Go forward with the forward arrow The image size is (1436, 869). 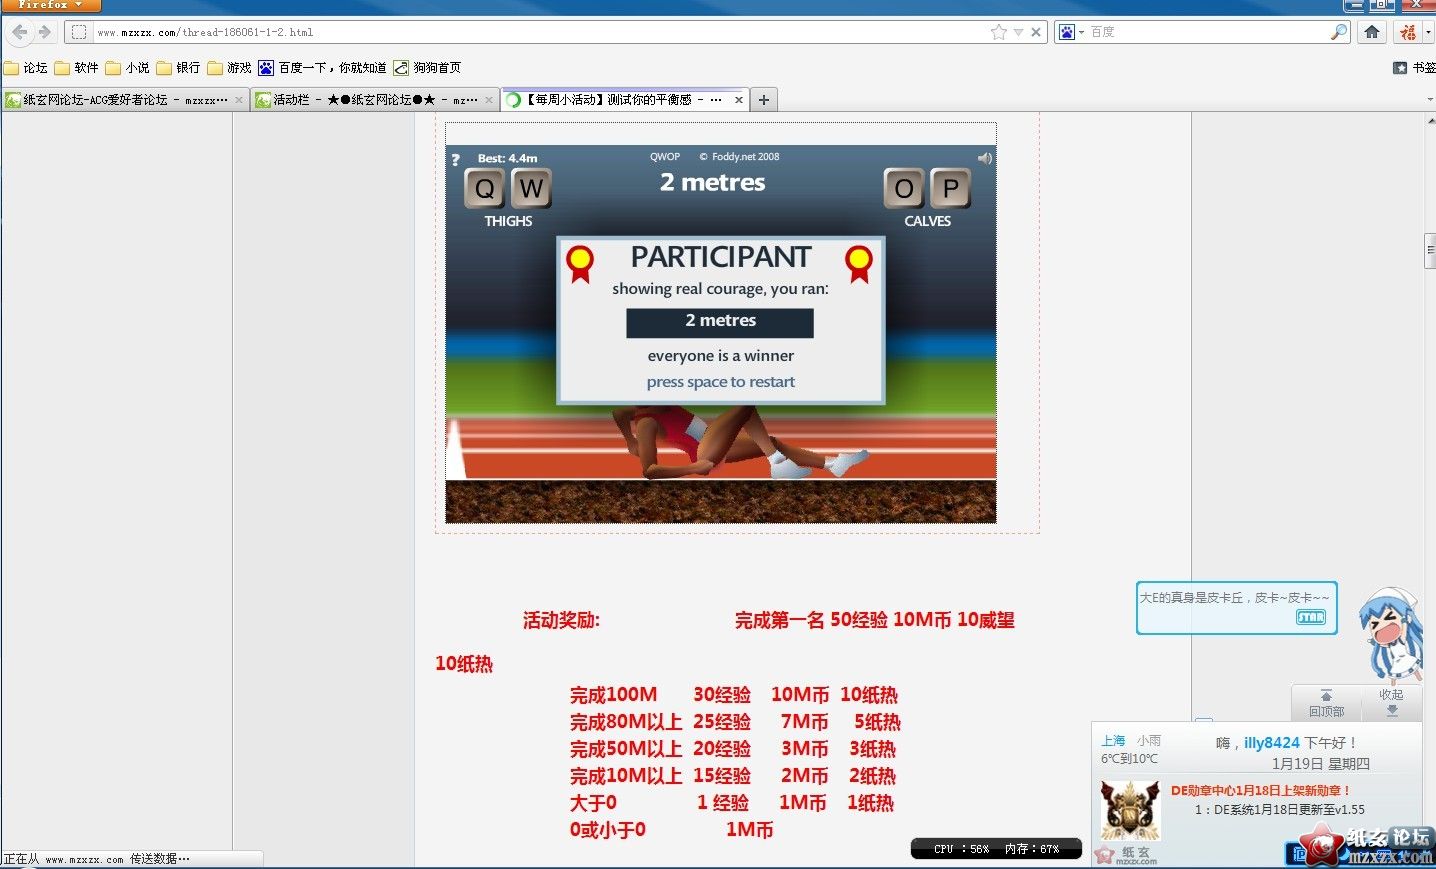pos(44,32)
